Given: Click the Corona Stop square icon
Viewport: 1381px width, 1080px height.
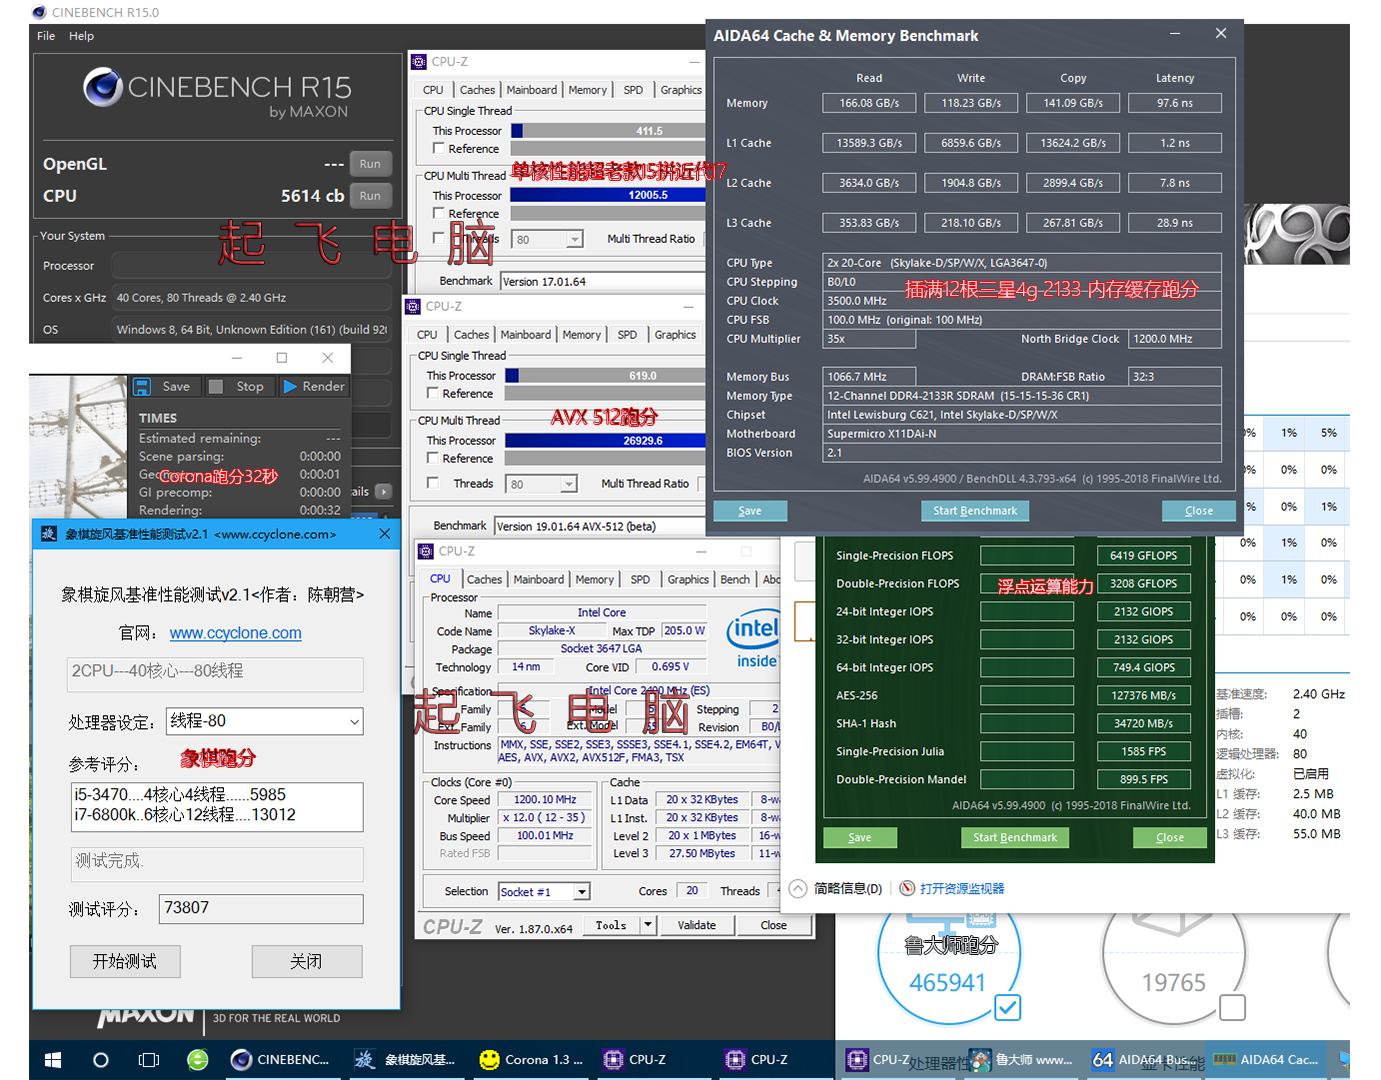Looking at the screenshot, I should pyautogui.click(x=215, y=387).
